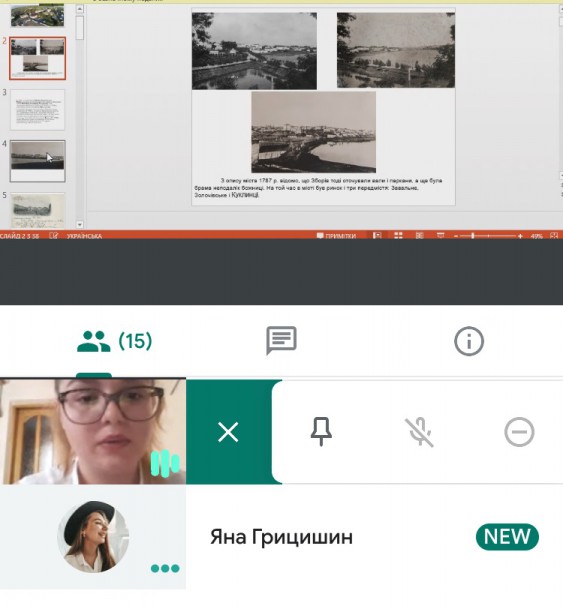Switch to Reading view icon
The width and height of the screenshot is (563, 609).
pos(420,235)
